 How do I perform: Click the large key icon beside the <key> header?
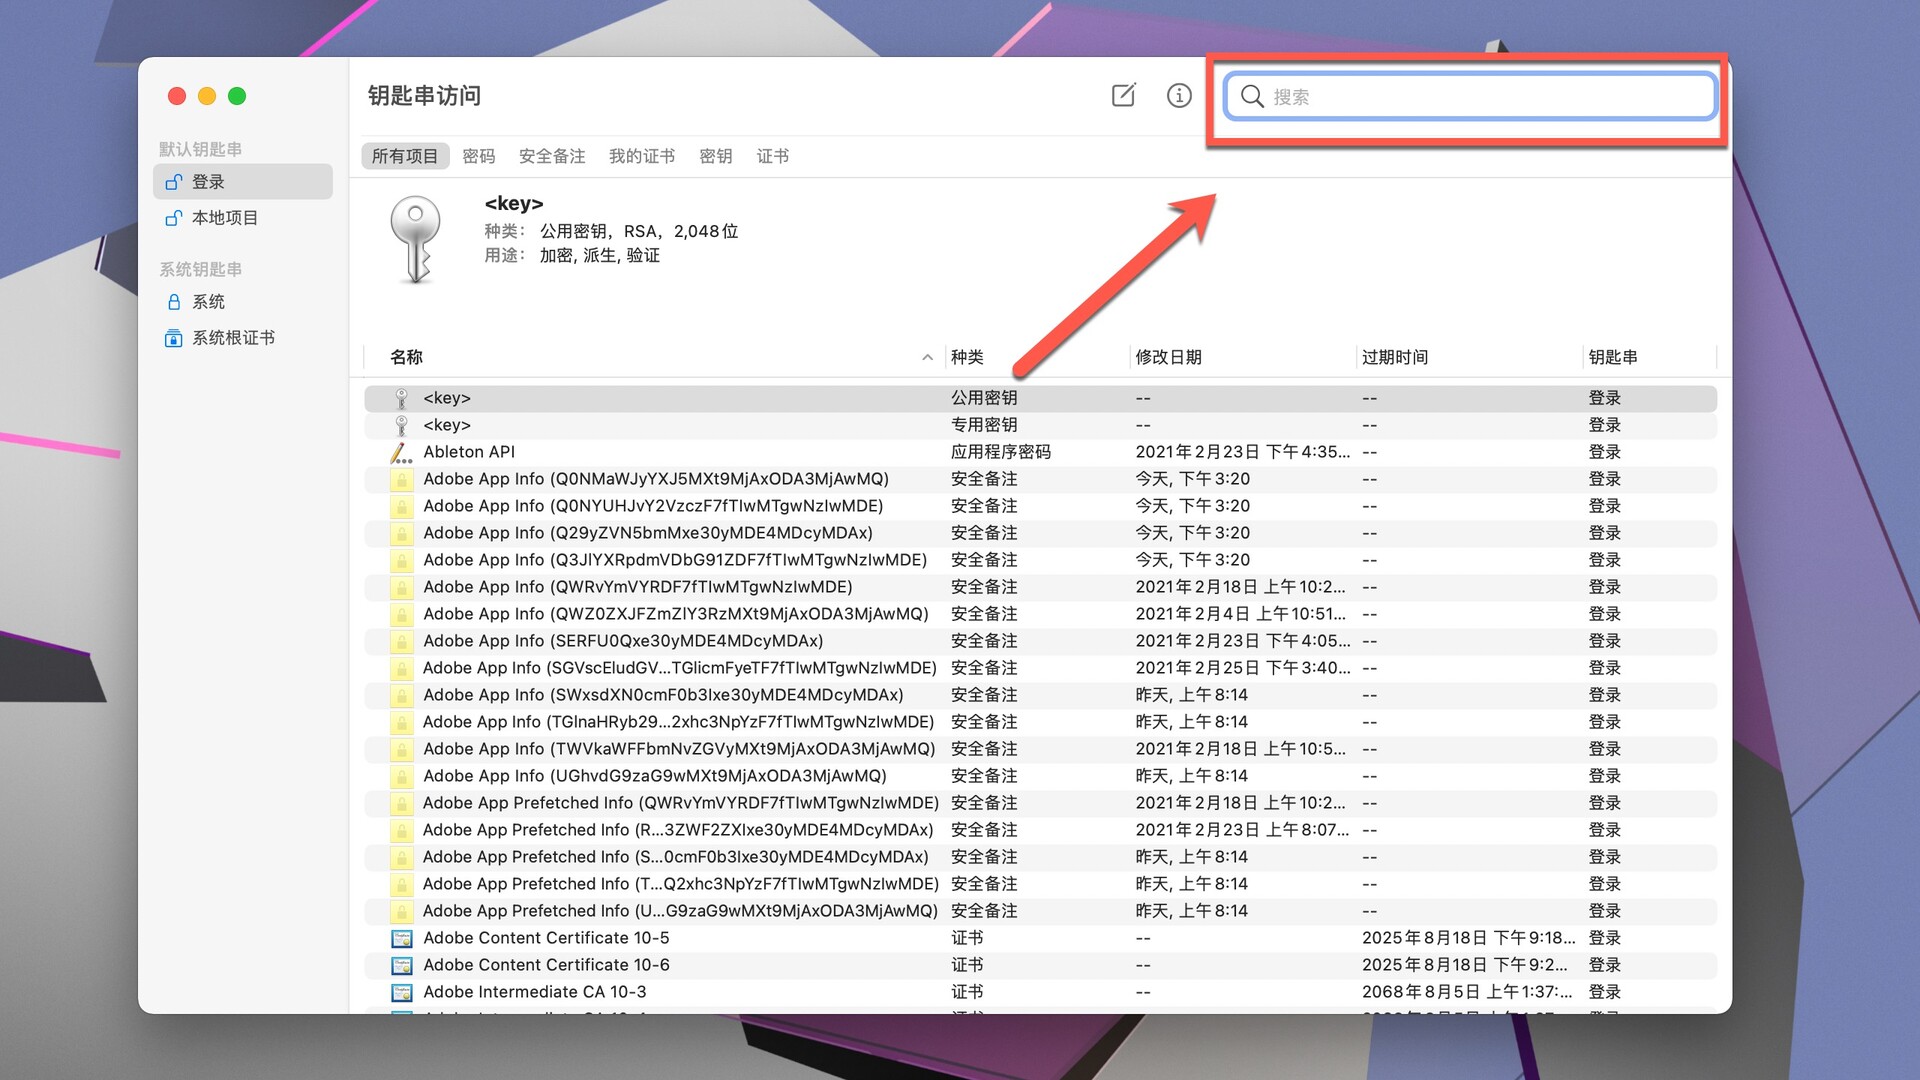[x=417, y=238]
